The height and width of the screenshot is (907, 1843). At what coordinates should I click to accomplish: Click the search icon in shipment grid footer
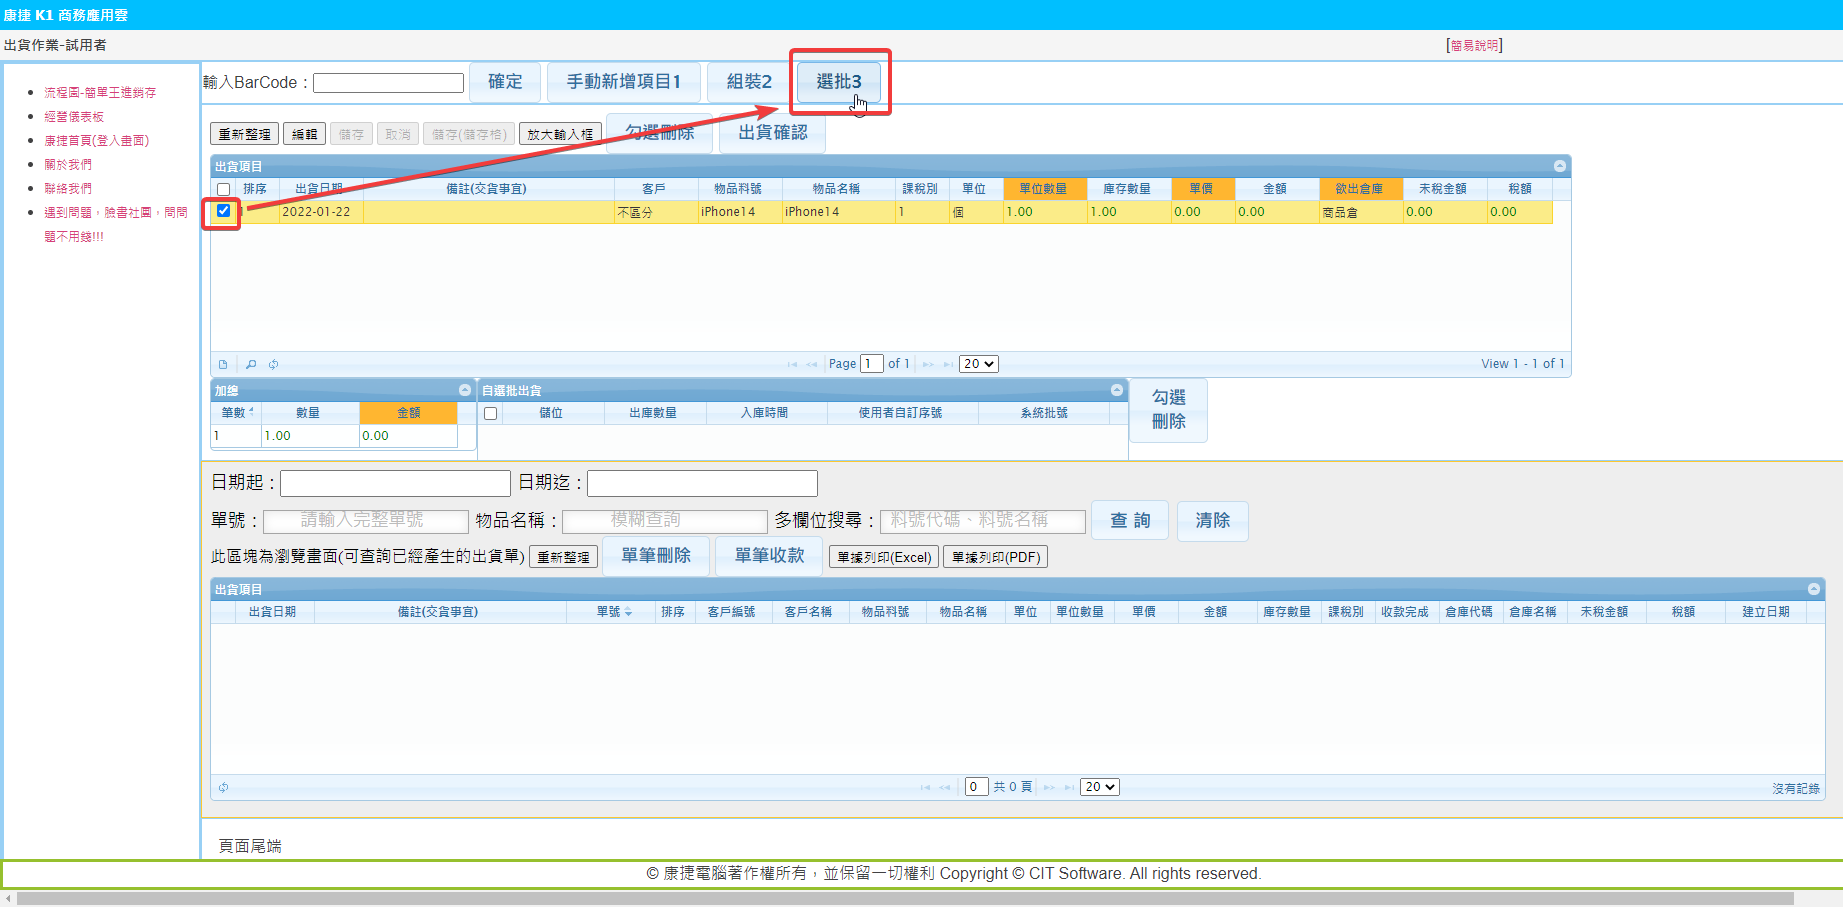[x=251, y=365]
